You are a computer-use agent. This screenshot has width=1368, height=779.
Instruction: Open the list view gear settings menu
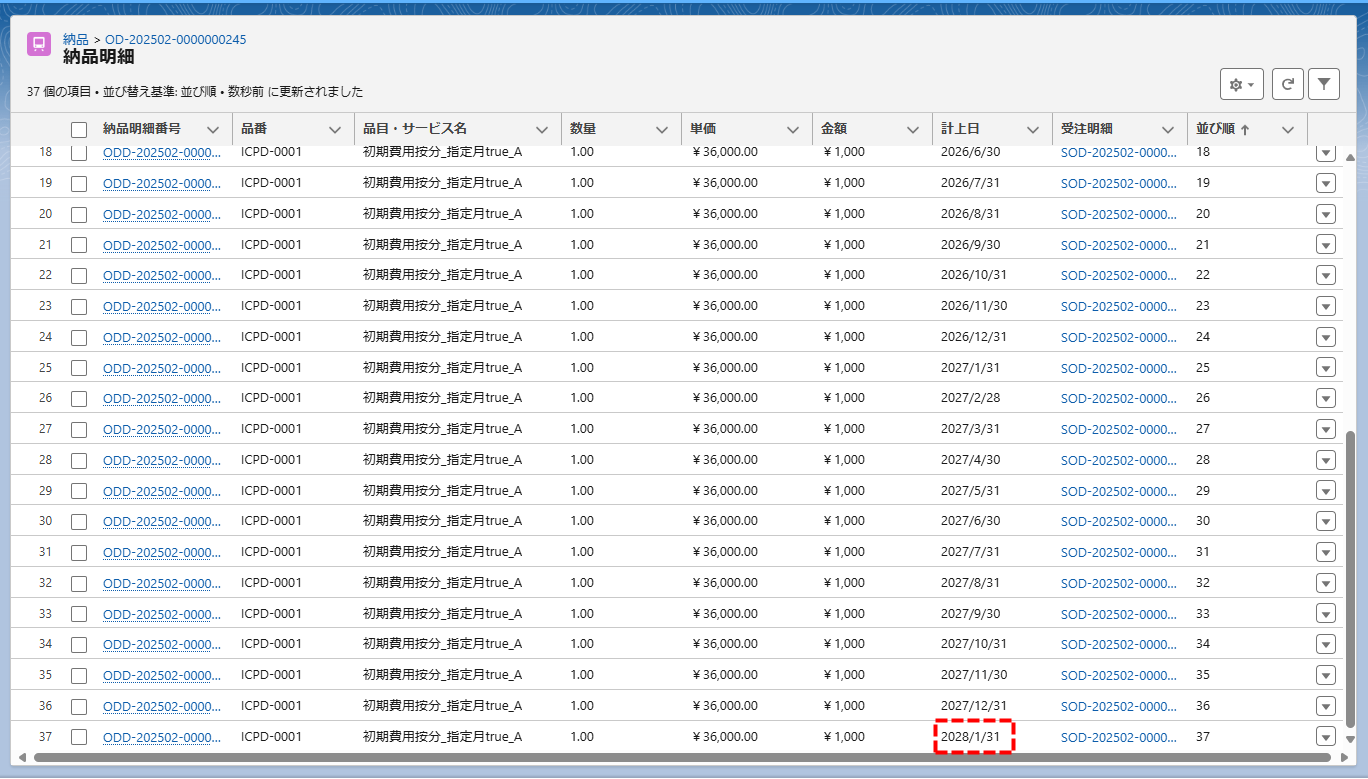(x=1241, y=85)
